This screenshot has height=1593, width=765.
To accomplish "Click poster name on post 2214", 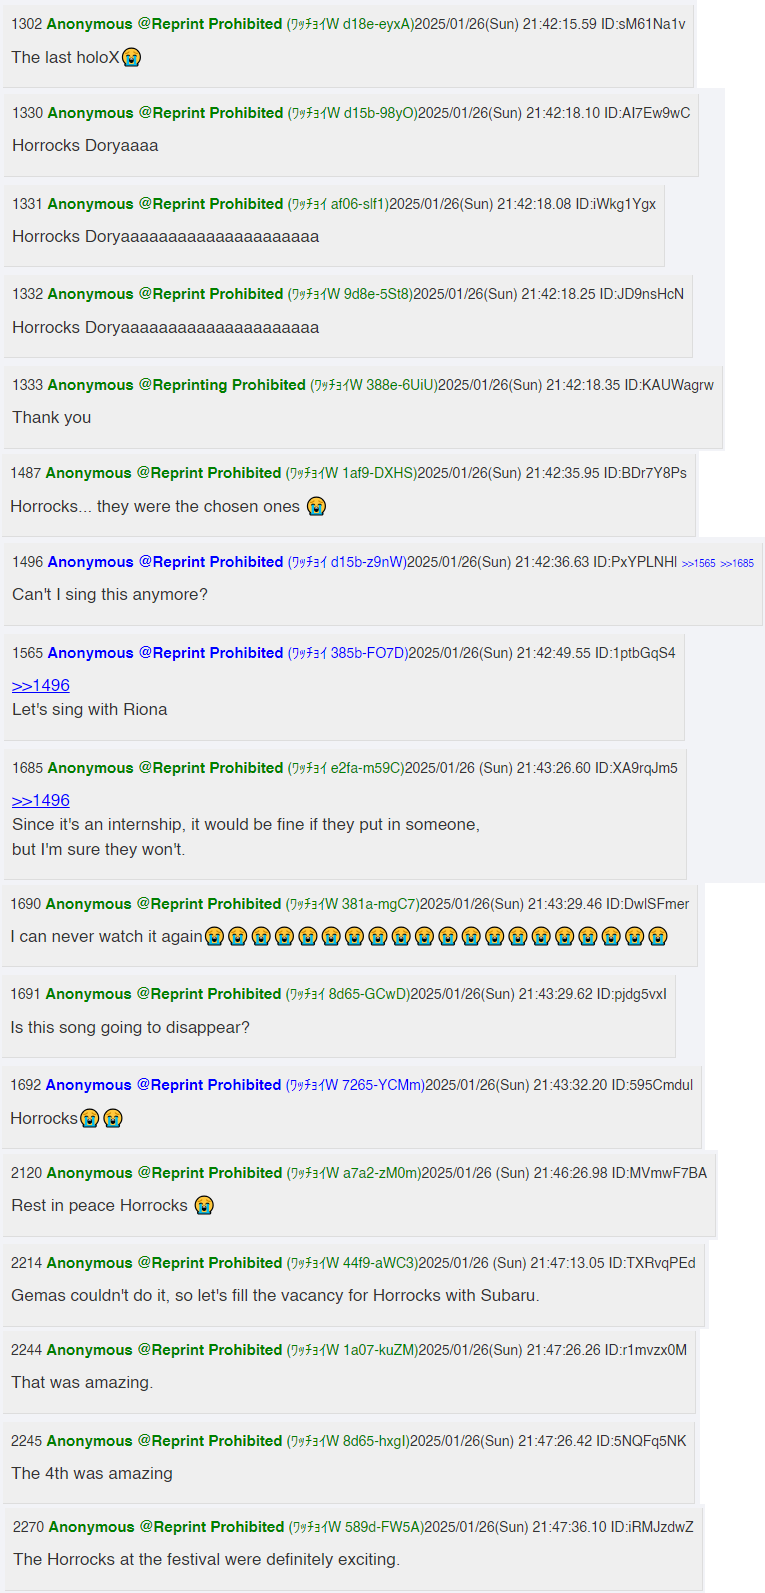I will click(x=164, y=1263).
